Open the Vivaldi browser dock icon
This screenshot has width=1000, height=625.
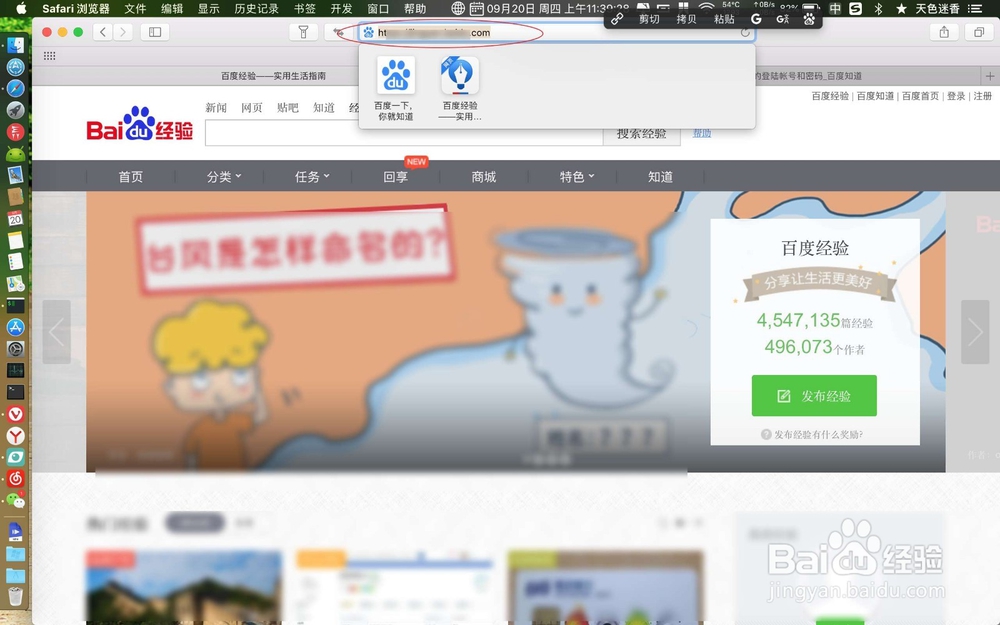(x=15, y=414)
